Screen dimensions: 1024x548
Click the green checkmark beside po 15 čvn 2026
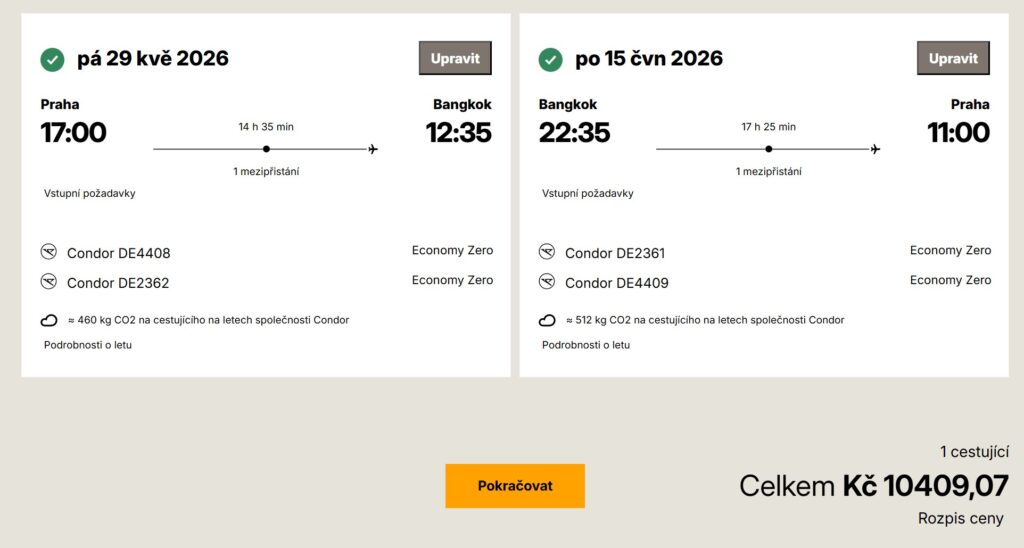tap(550, 60)
